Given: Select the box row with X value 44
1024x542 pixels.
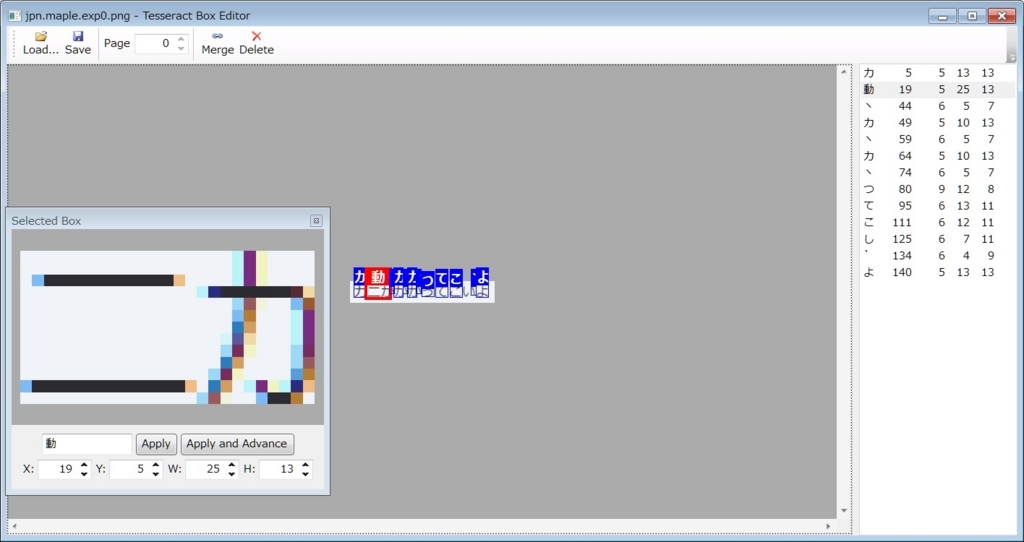Looking at the screenshot, I should pyautogui.click(x=937, y=106).
